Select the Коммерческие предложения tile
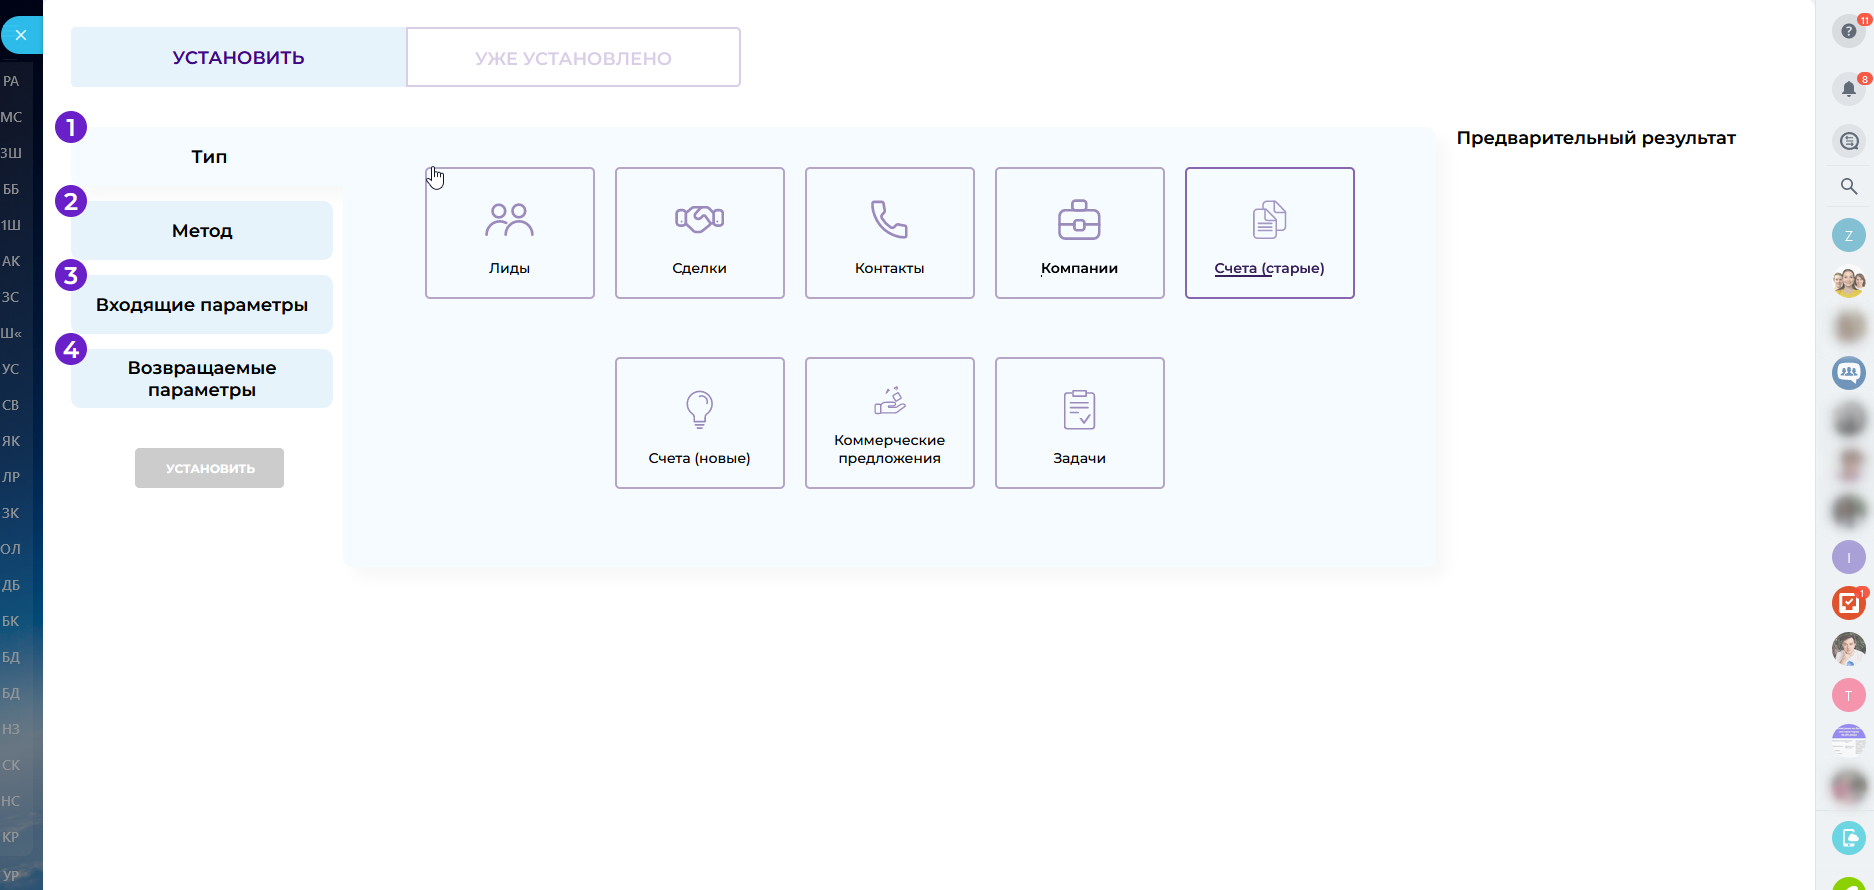The width and height of the screenshot is (1874, 890). (x=889, y=423)
